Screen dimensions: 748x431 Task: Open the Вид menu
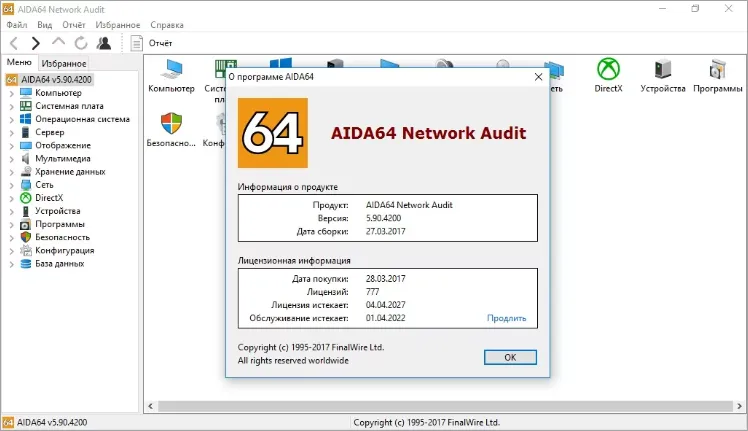(x=45, y=25)
